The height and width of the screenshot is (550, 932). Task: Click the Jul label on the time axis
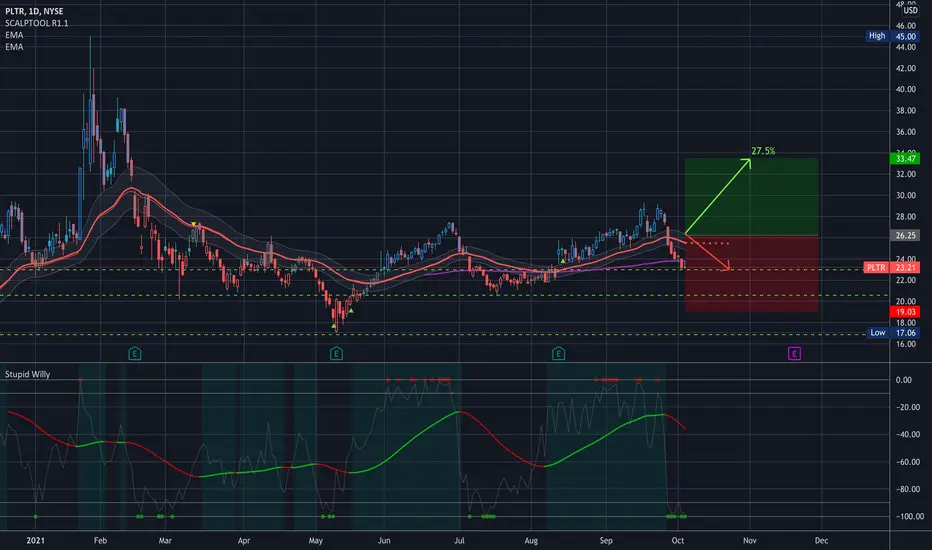click(459, 540)
